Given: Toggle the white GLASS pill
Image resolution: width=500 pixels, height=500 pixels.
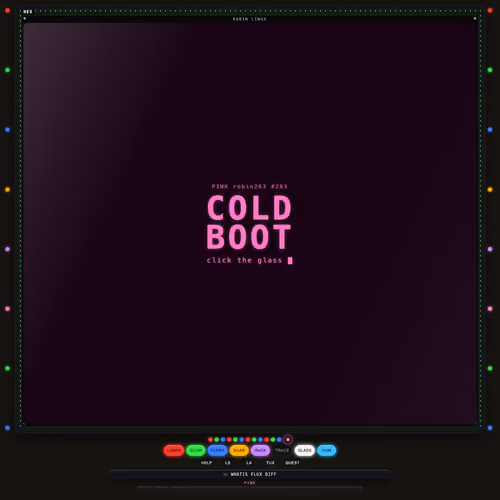Looking at the screenshot, I should (304, 450).
